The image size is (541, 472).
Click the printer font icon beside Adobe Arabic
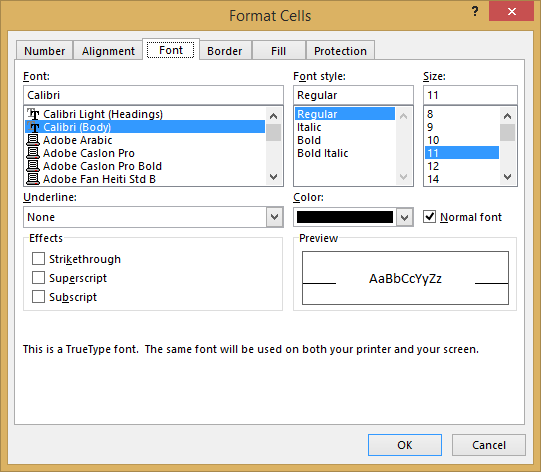click(33, 140)
